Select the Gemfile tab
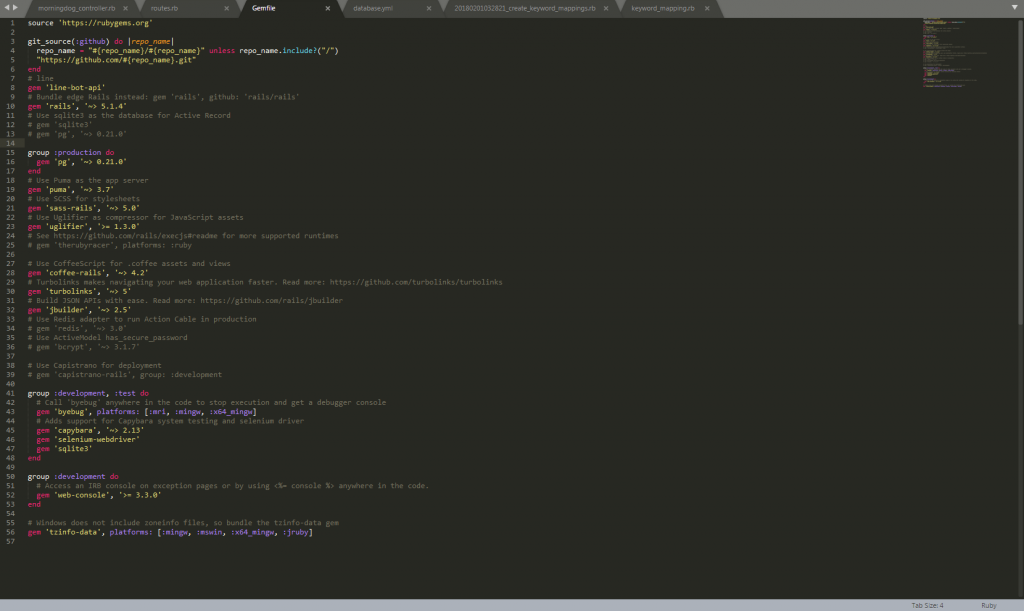Viewport: 1024px width, 611px height. [x=263, y=8]
